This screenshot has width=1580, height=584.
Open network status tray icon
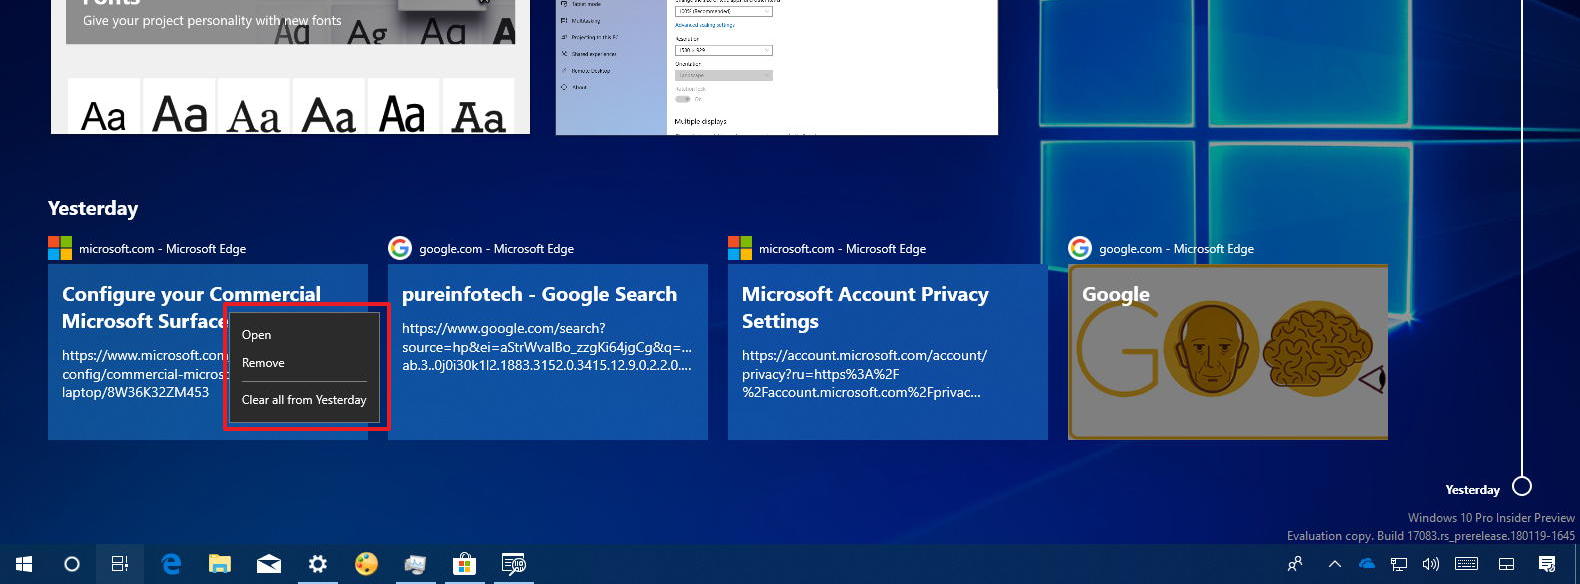pyautogui.click(x=1399, y=564)
